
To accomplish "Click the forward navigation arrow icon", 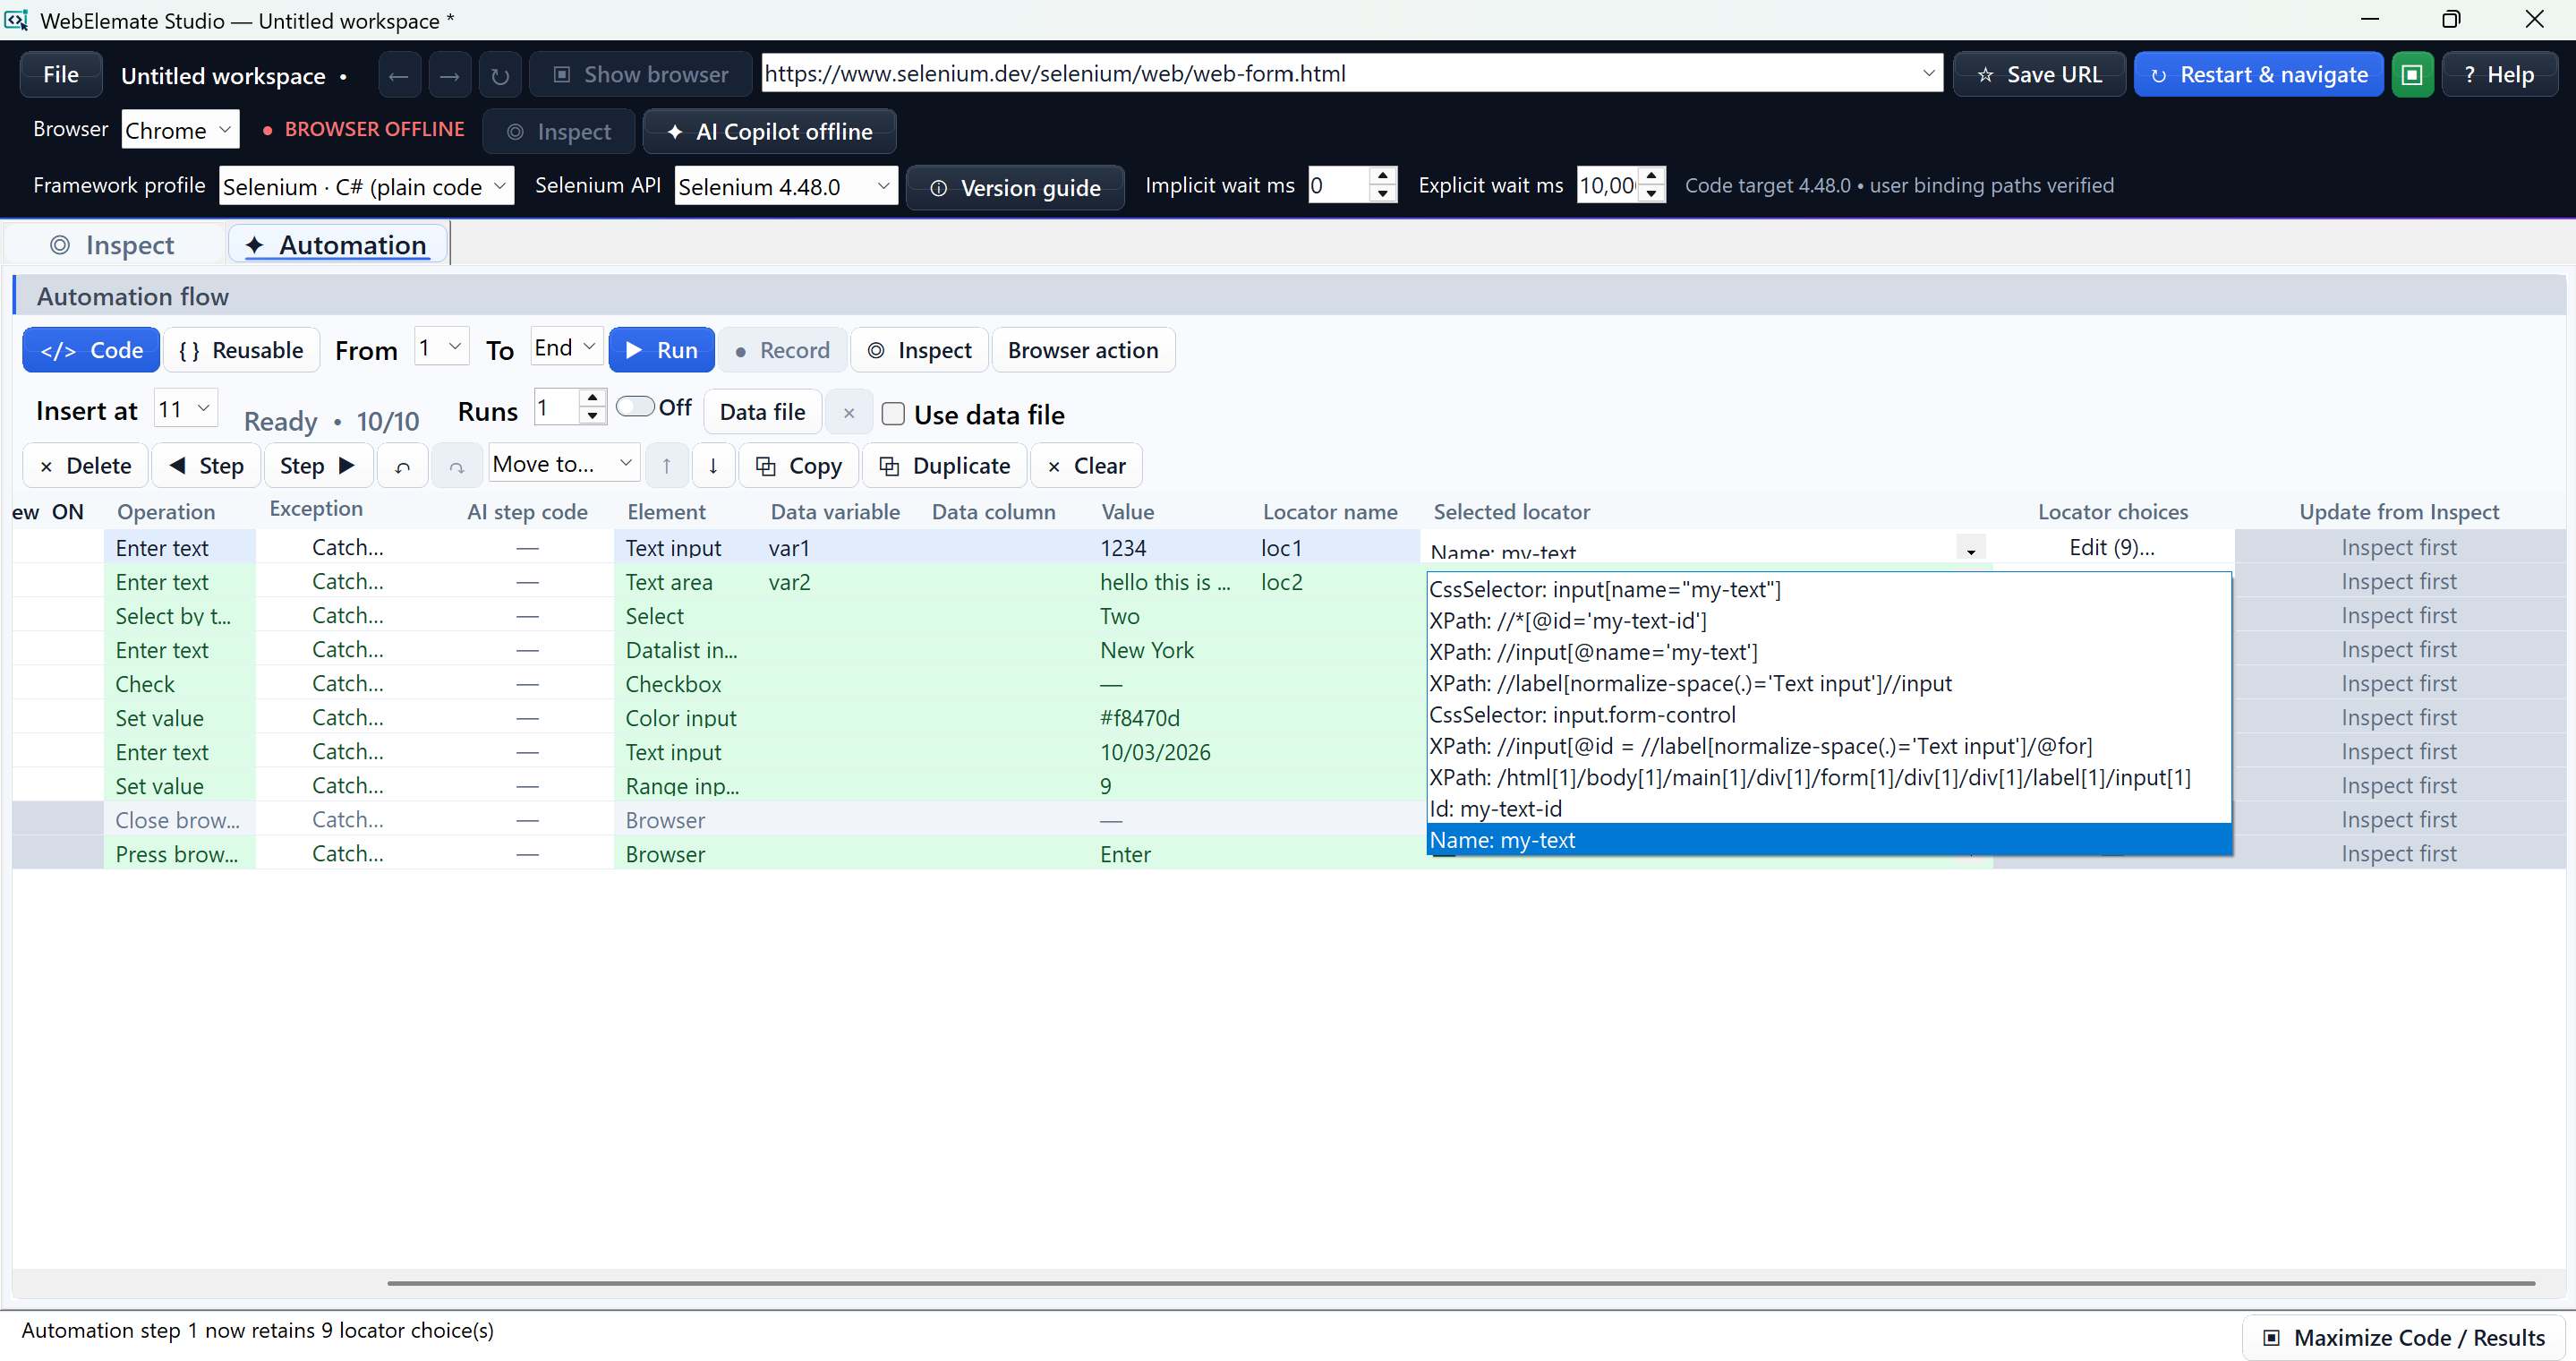I will [450, 75].
